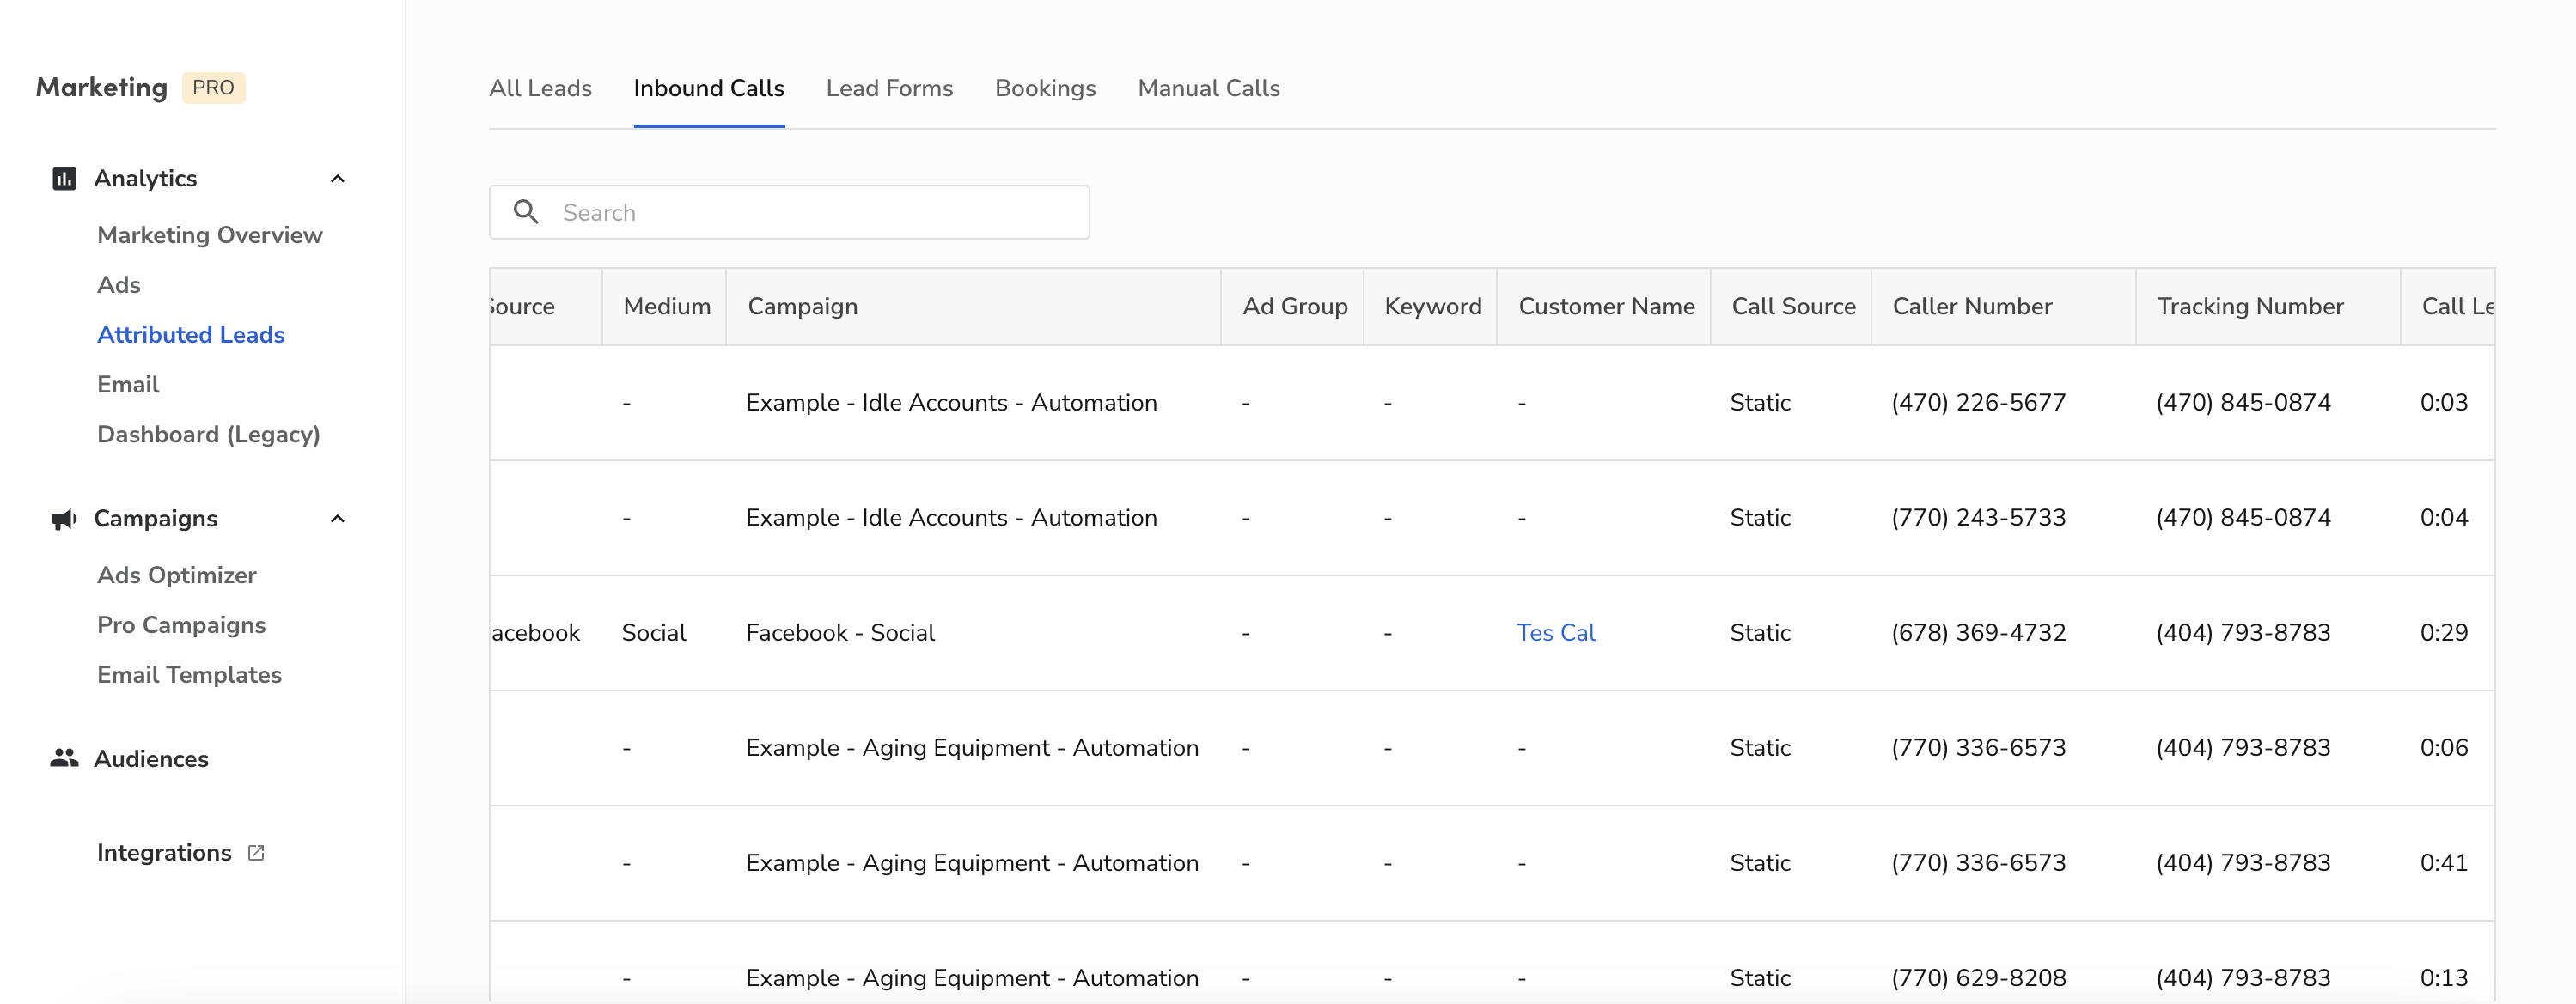Click the PRO badge beside Marketing
The image size is (2576, 1004).
(213, 87)
